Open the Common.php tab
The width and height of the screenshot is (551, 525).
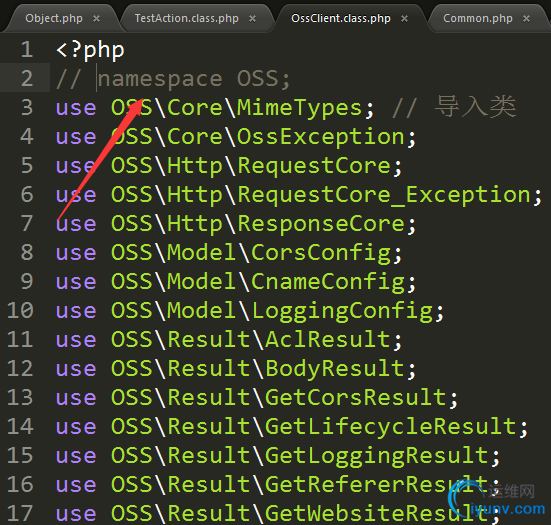pos(478,18)
